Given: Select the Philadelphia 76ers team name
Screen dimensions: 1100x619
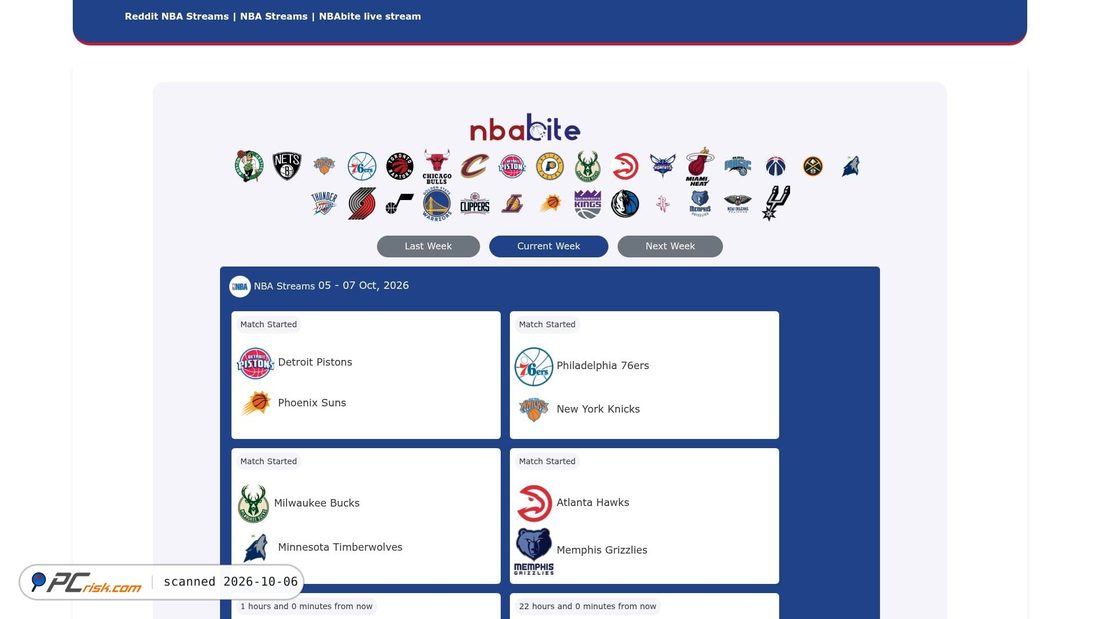Looking at the screenshot, I should (x=603, y=366).
